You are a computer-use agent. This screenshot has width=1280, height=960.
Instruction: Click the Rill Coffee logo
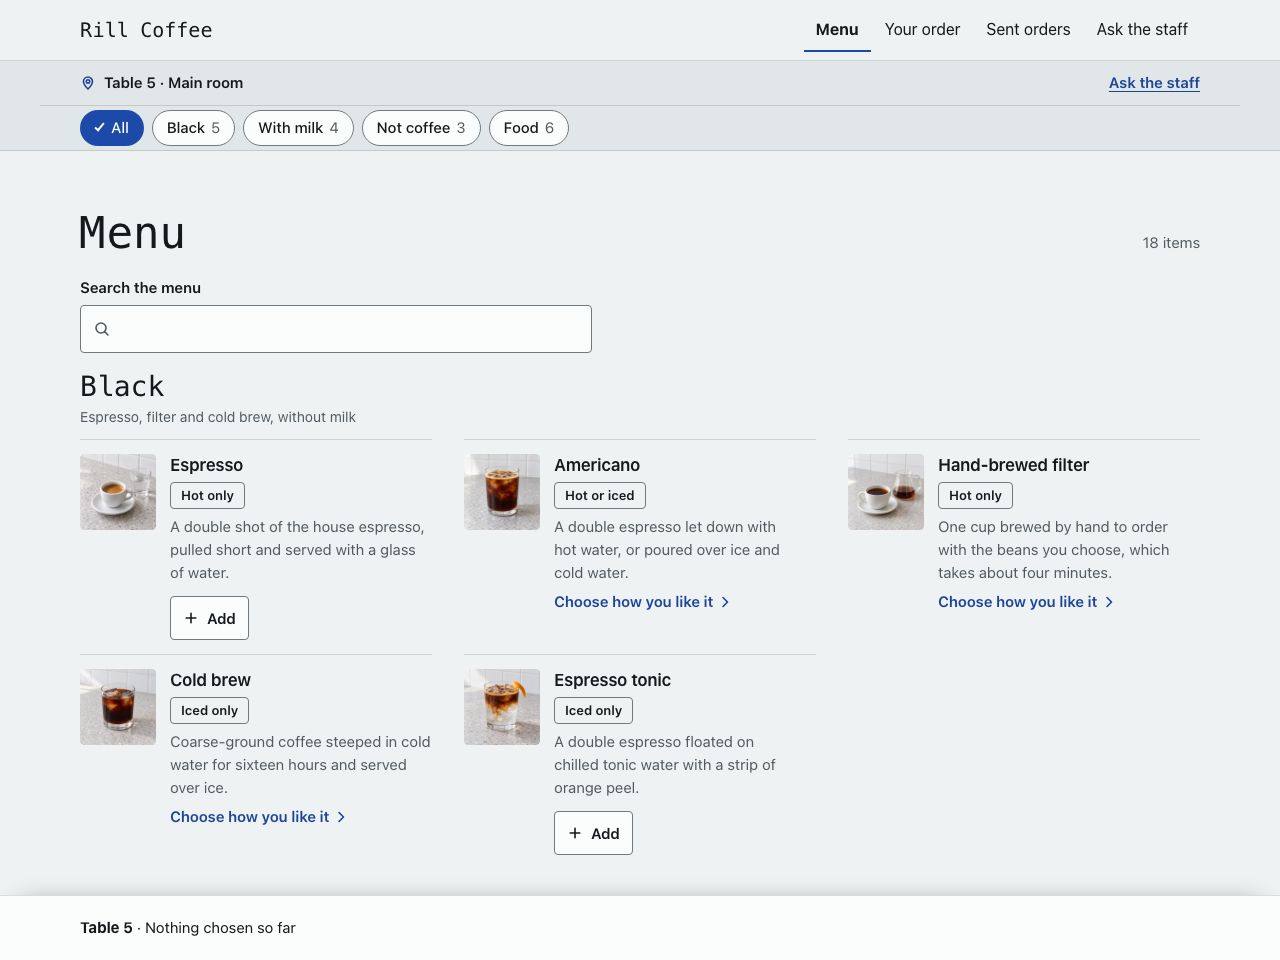pos(146,30)
